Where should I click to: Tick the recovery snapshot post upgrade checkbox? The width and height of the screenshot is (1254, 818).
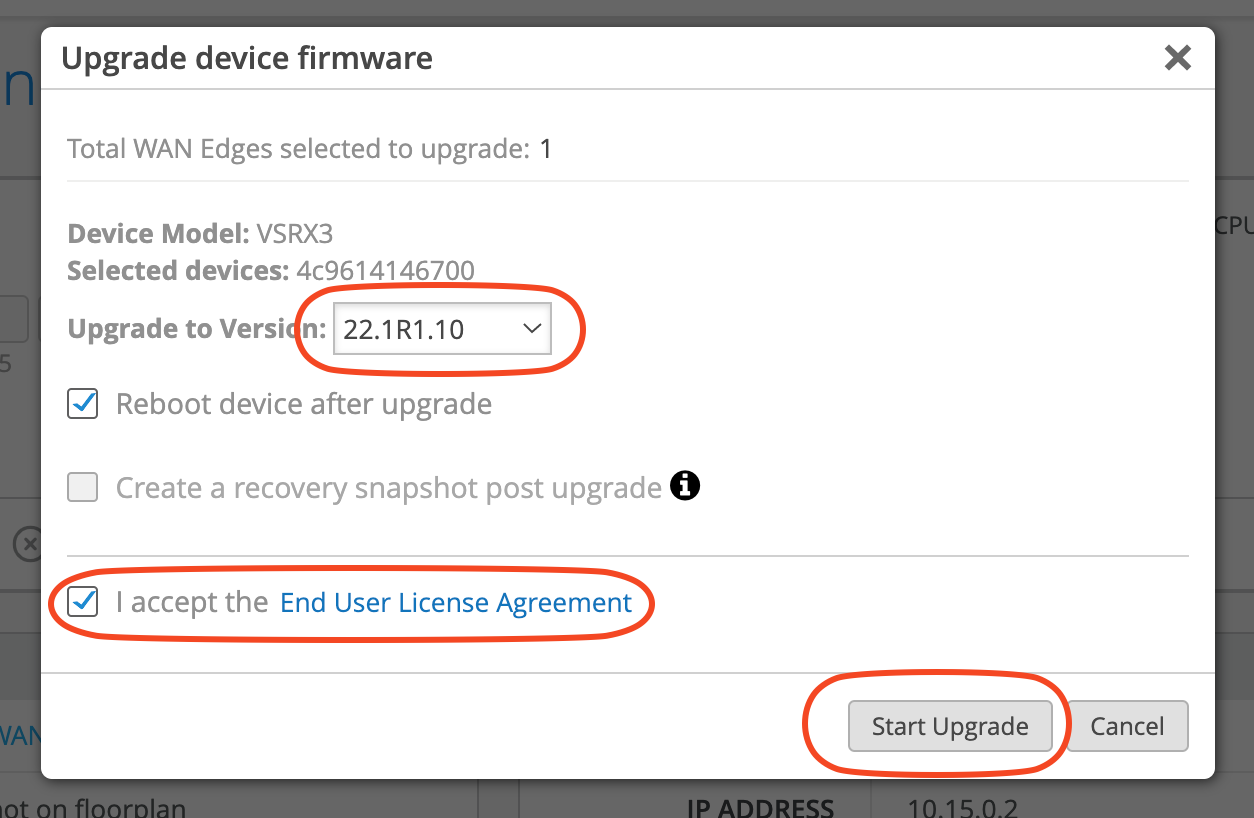[x=83, y=488]
